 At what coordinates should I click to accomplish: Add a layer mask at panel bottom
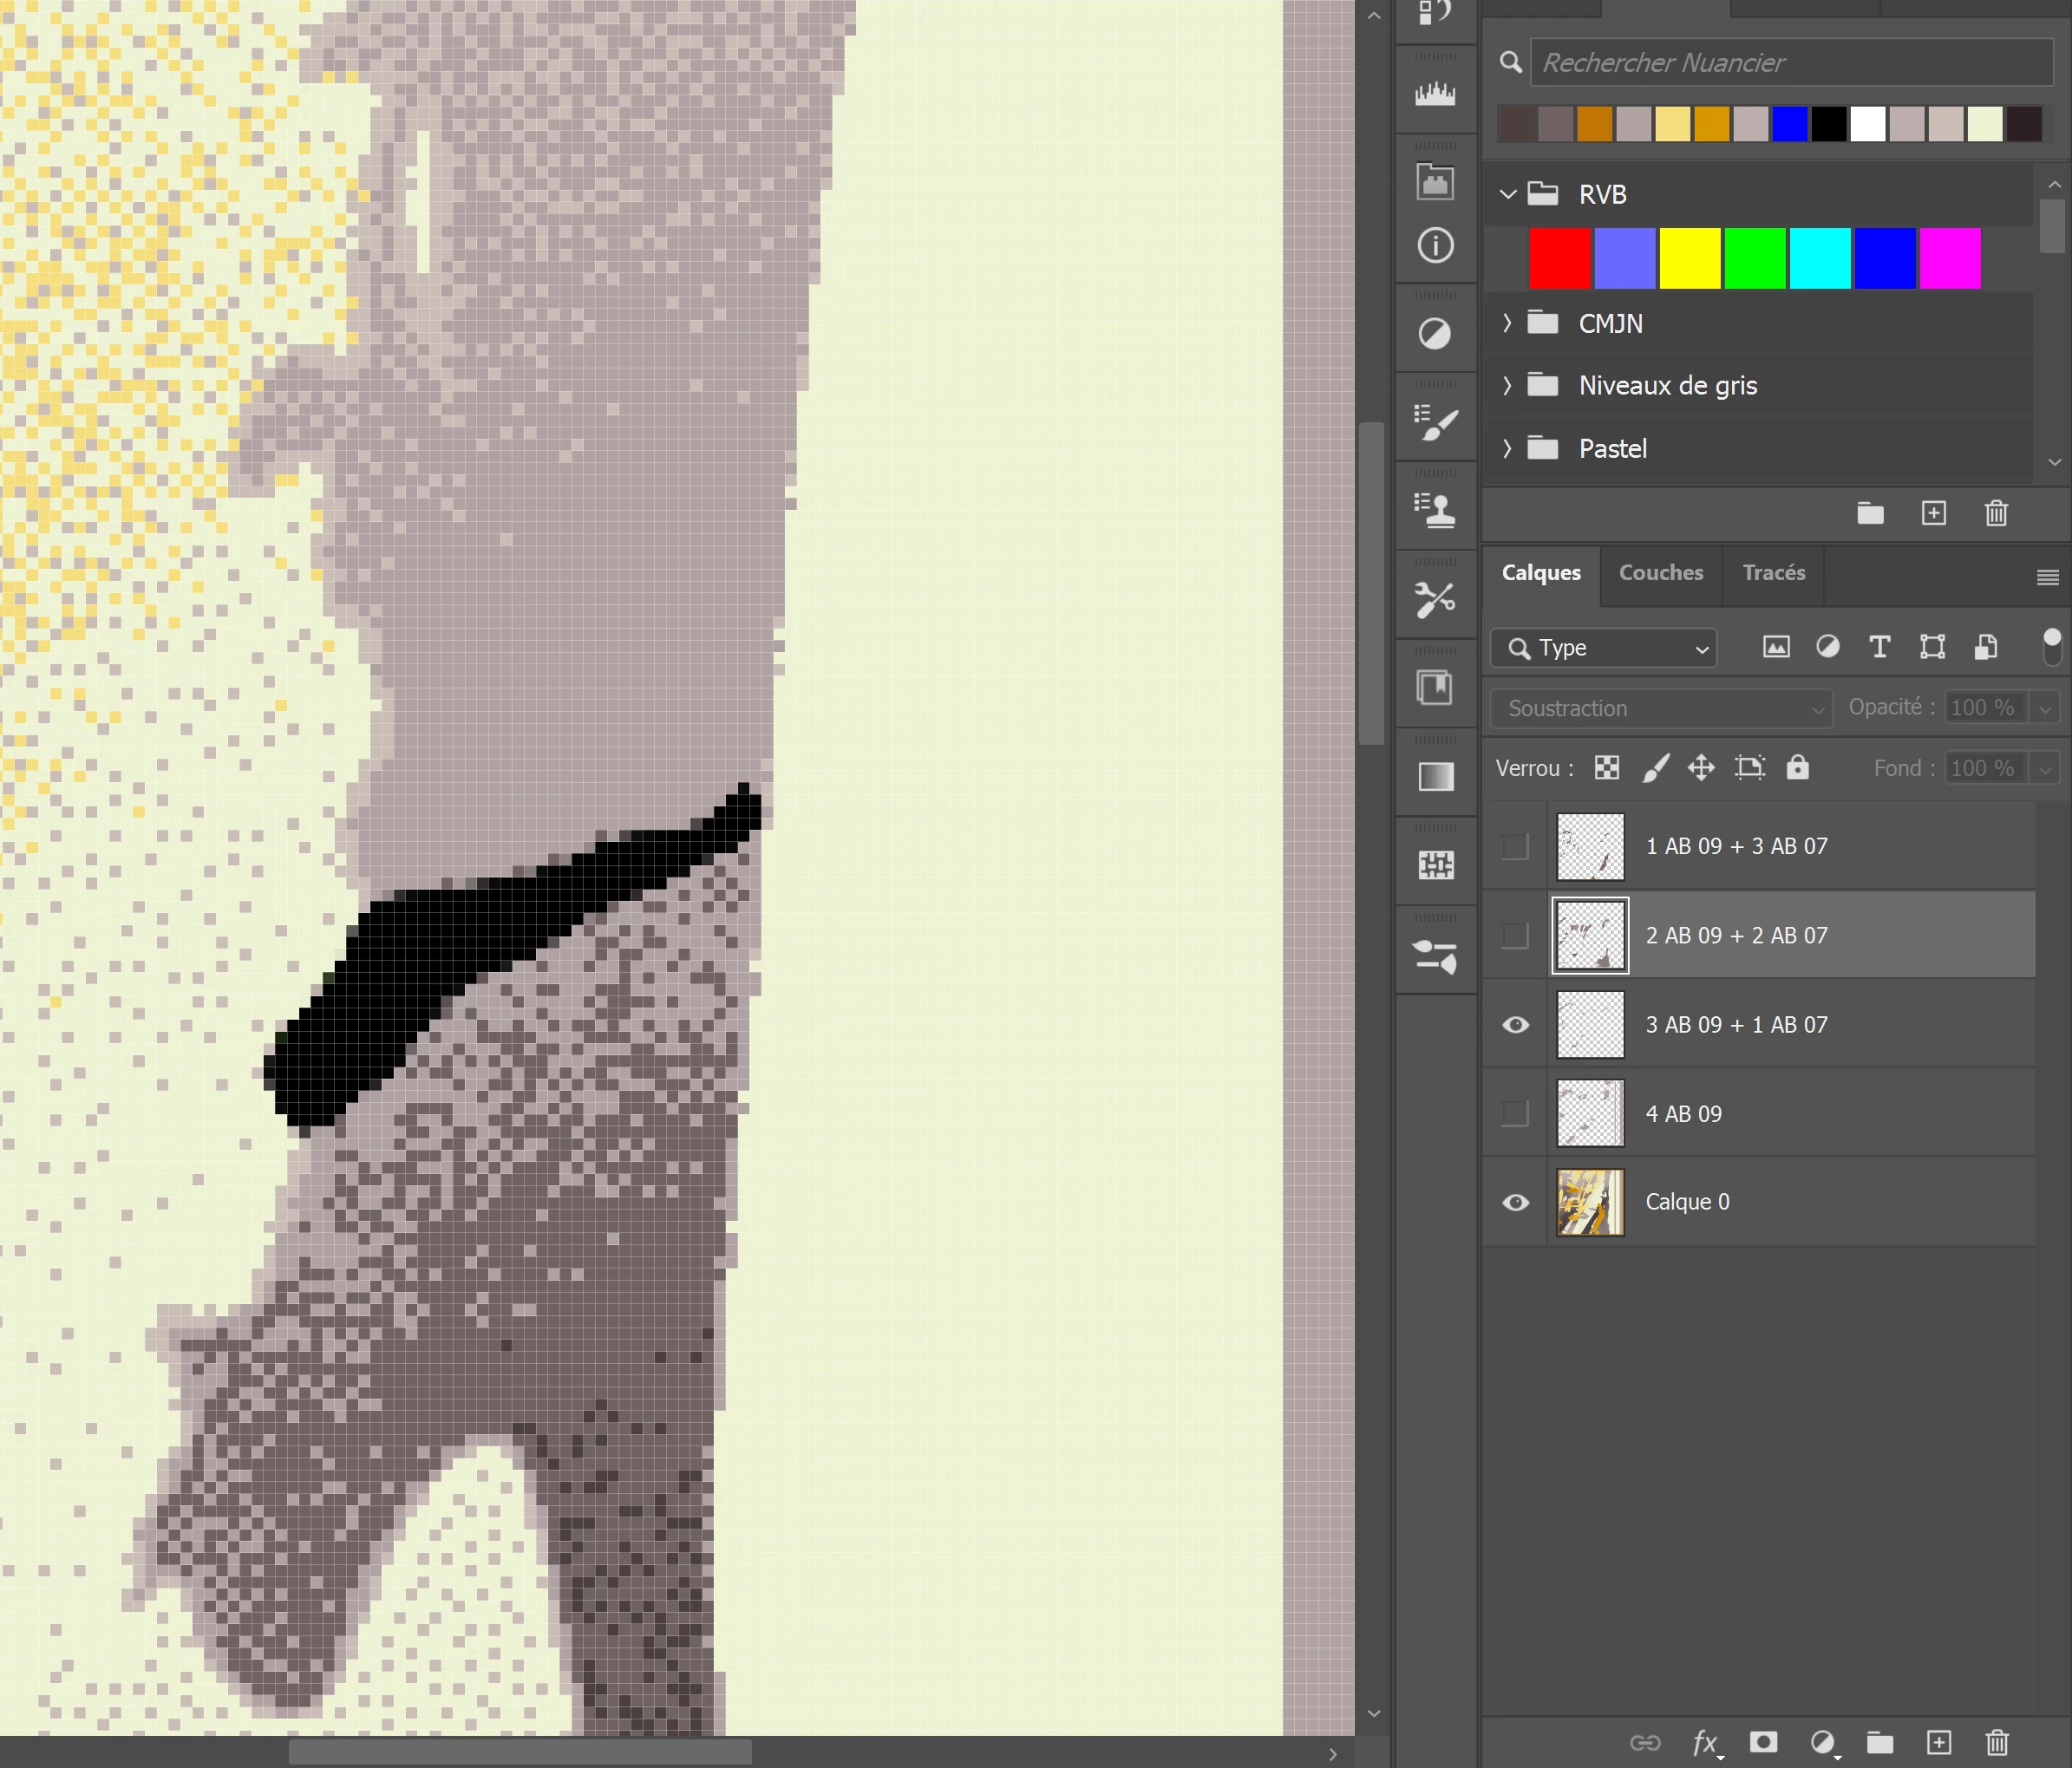coord(1763,1743)
